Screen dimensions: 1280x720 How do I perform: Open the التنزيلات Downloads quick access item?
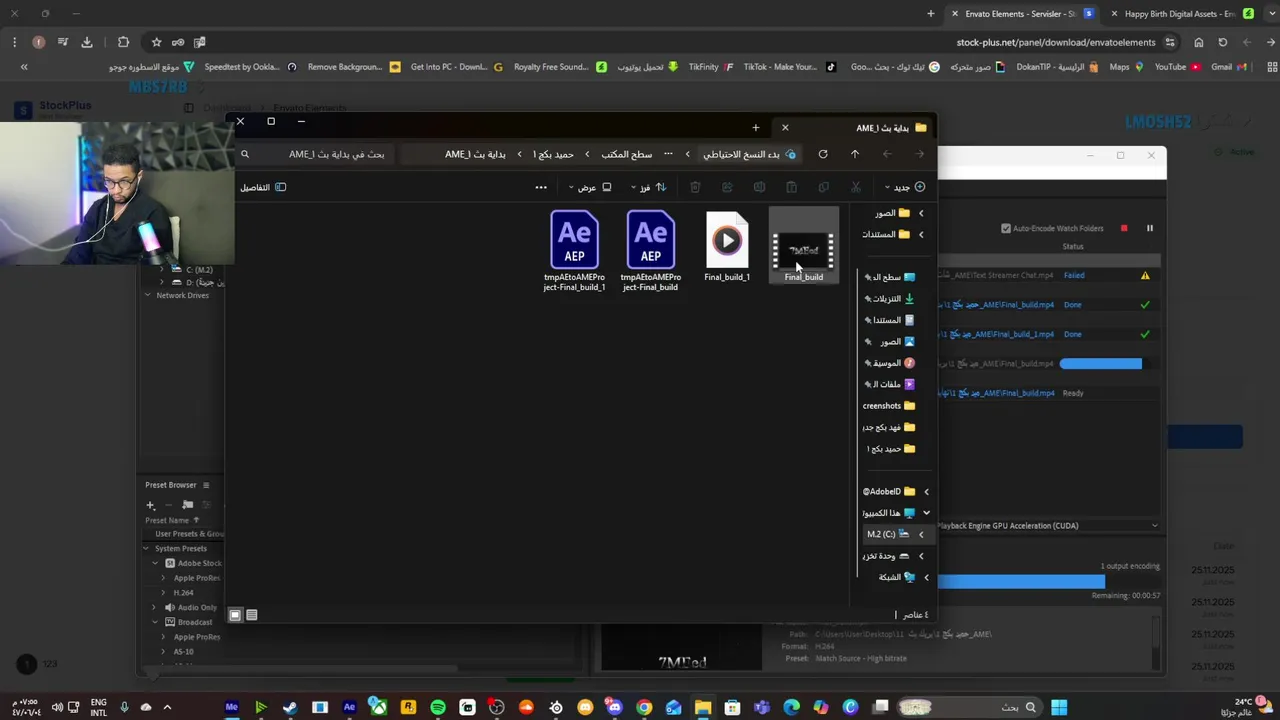coord(890,299)
